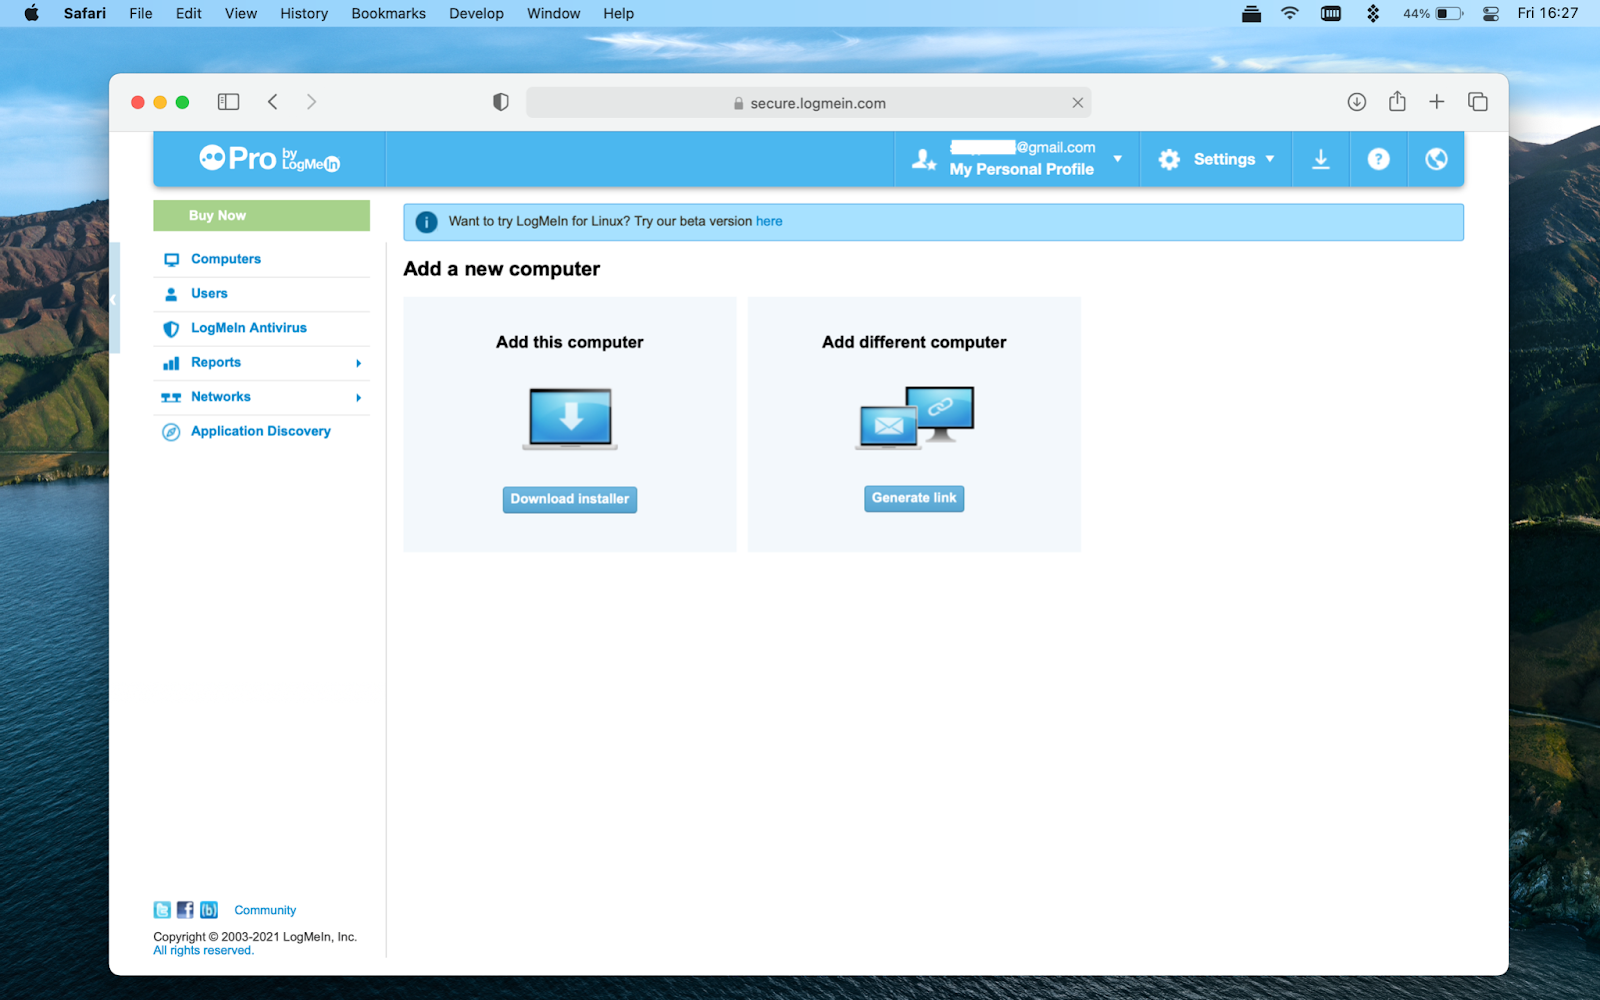Open the Settings dropdown arrow
This screenshot has height=1000, width=1600.
click(x=1270, y=159)
